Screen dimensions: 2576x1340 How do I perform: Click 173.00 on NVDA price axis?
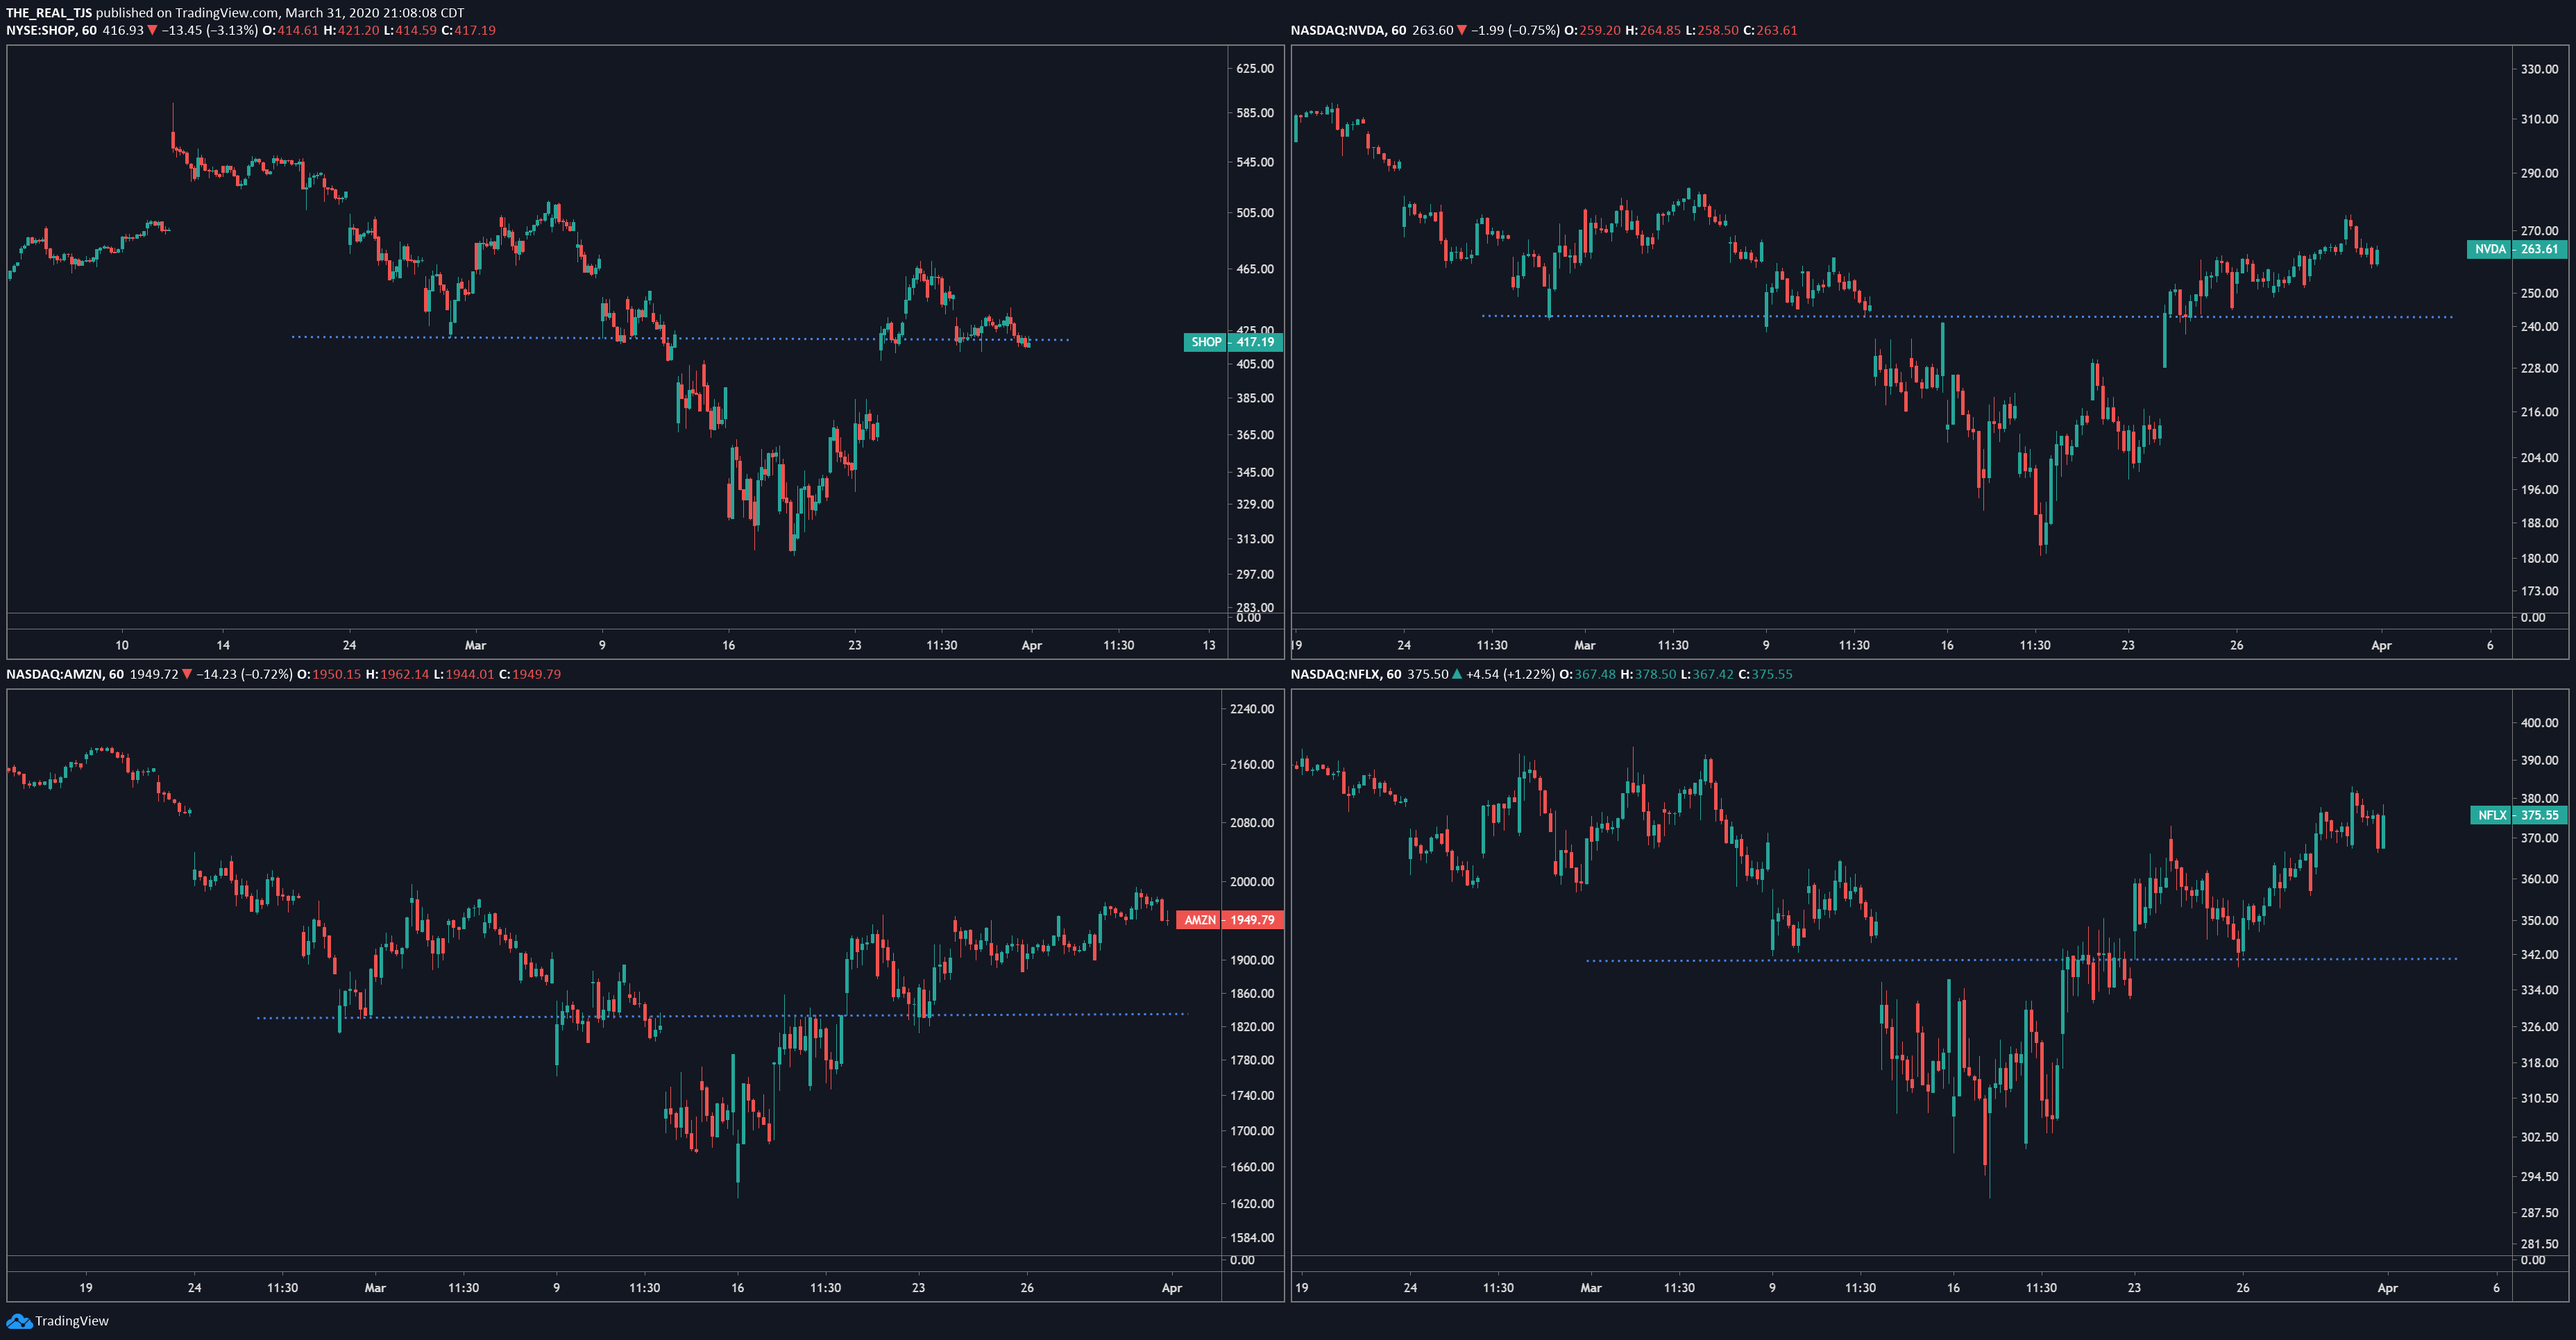(x=2539, y=591)
